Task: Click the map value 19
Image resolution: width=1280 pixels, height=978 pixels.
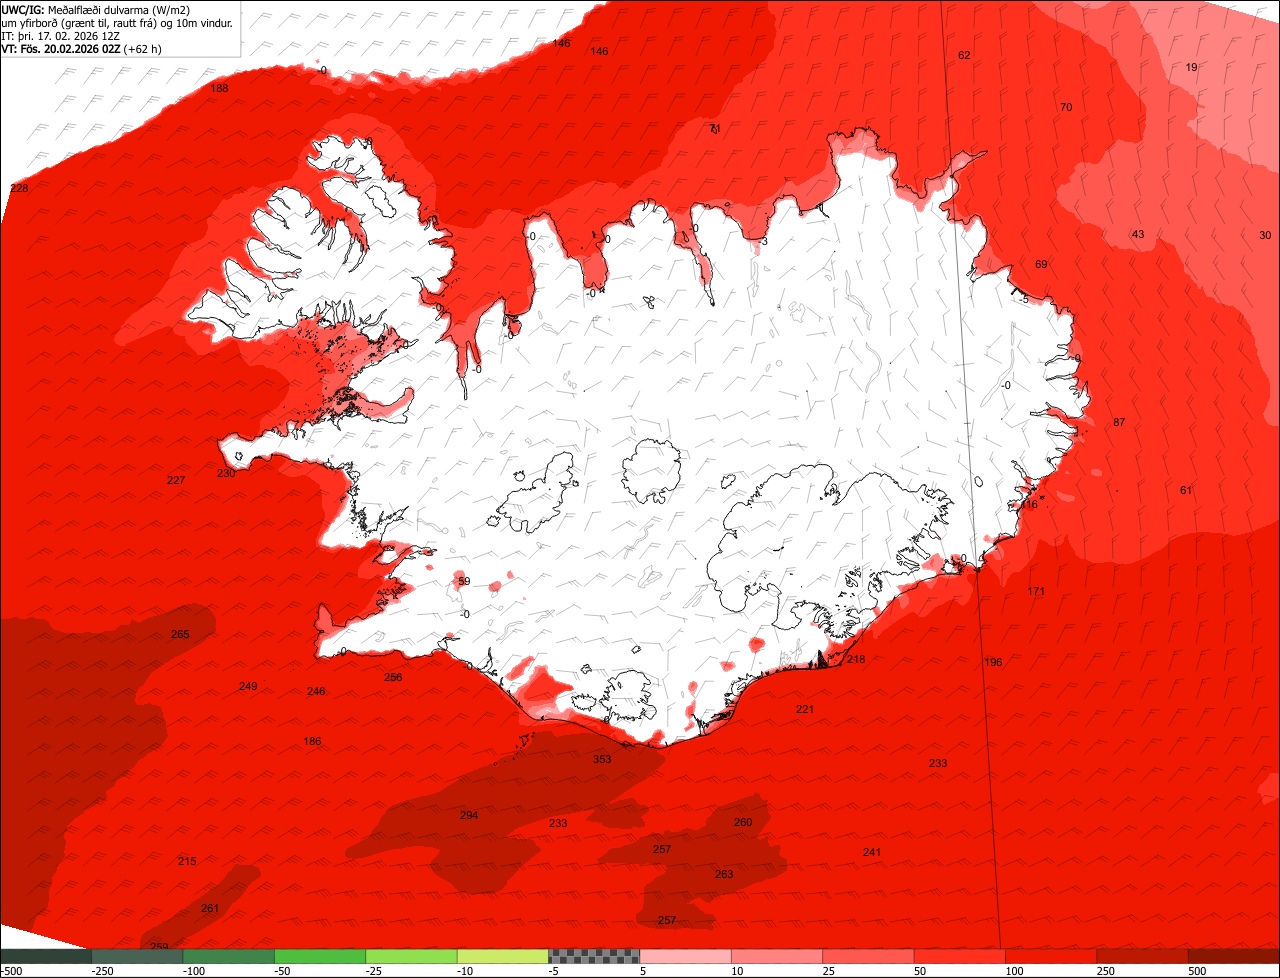Action: coord(1191,67)
